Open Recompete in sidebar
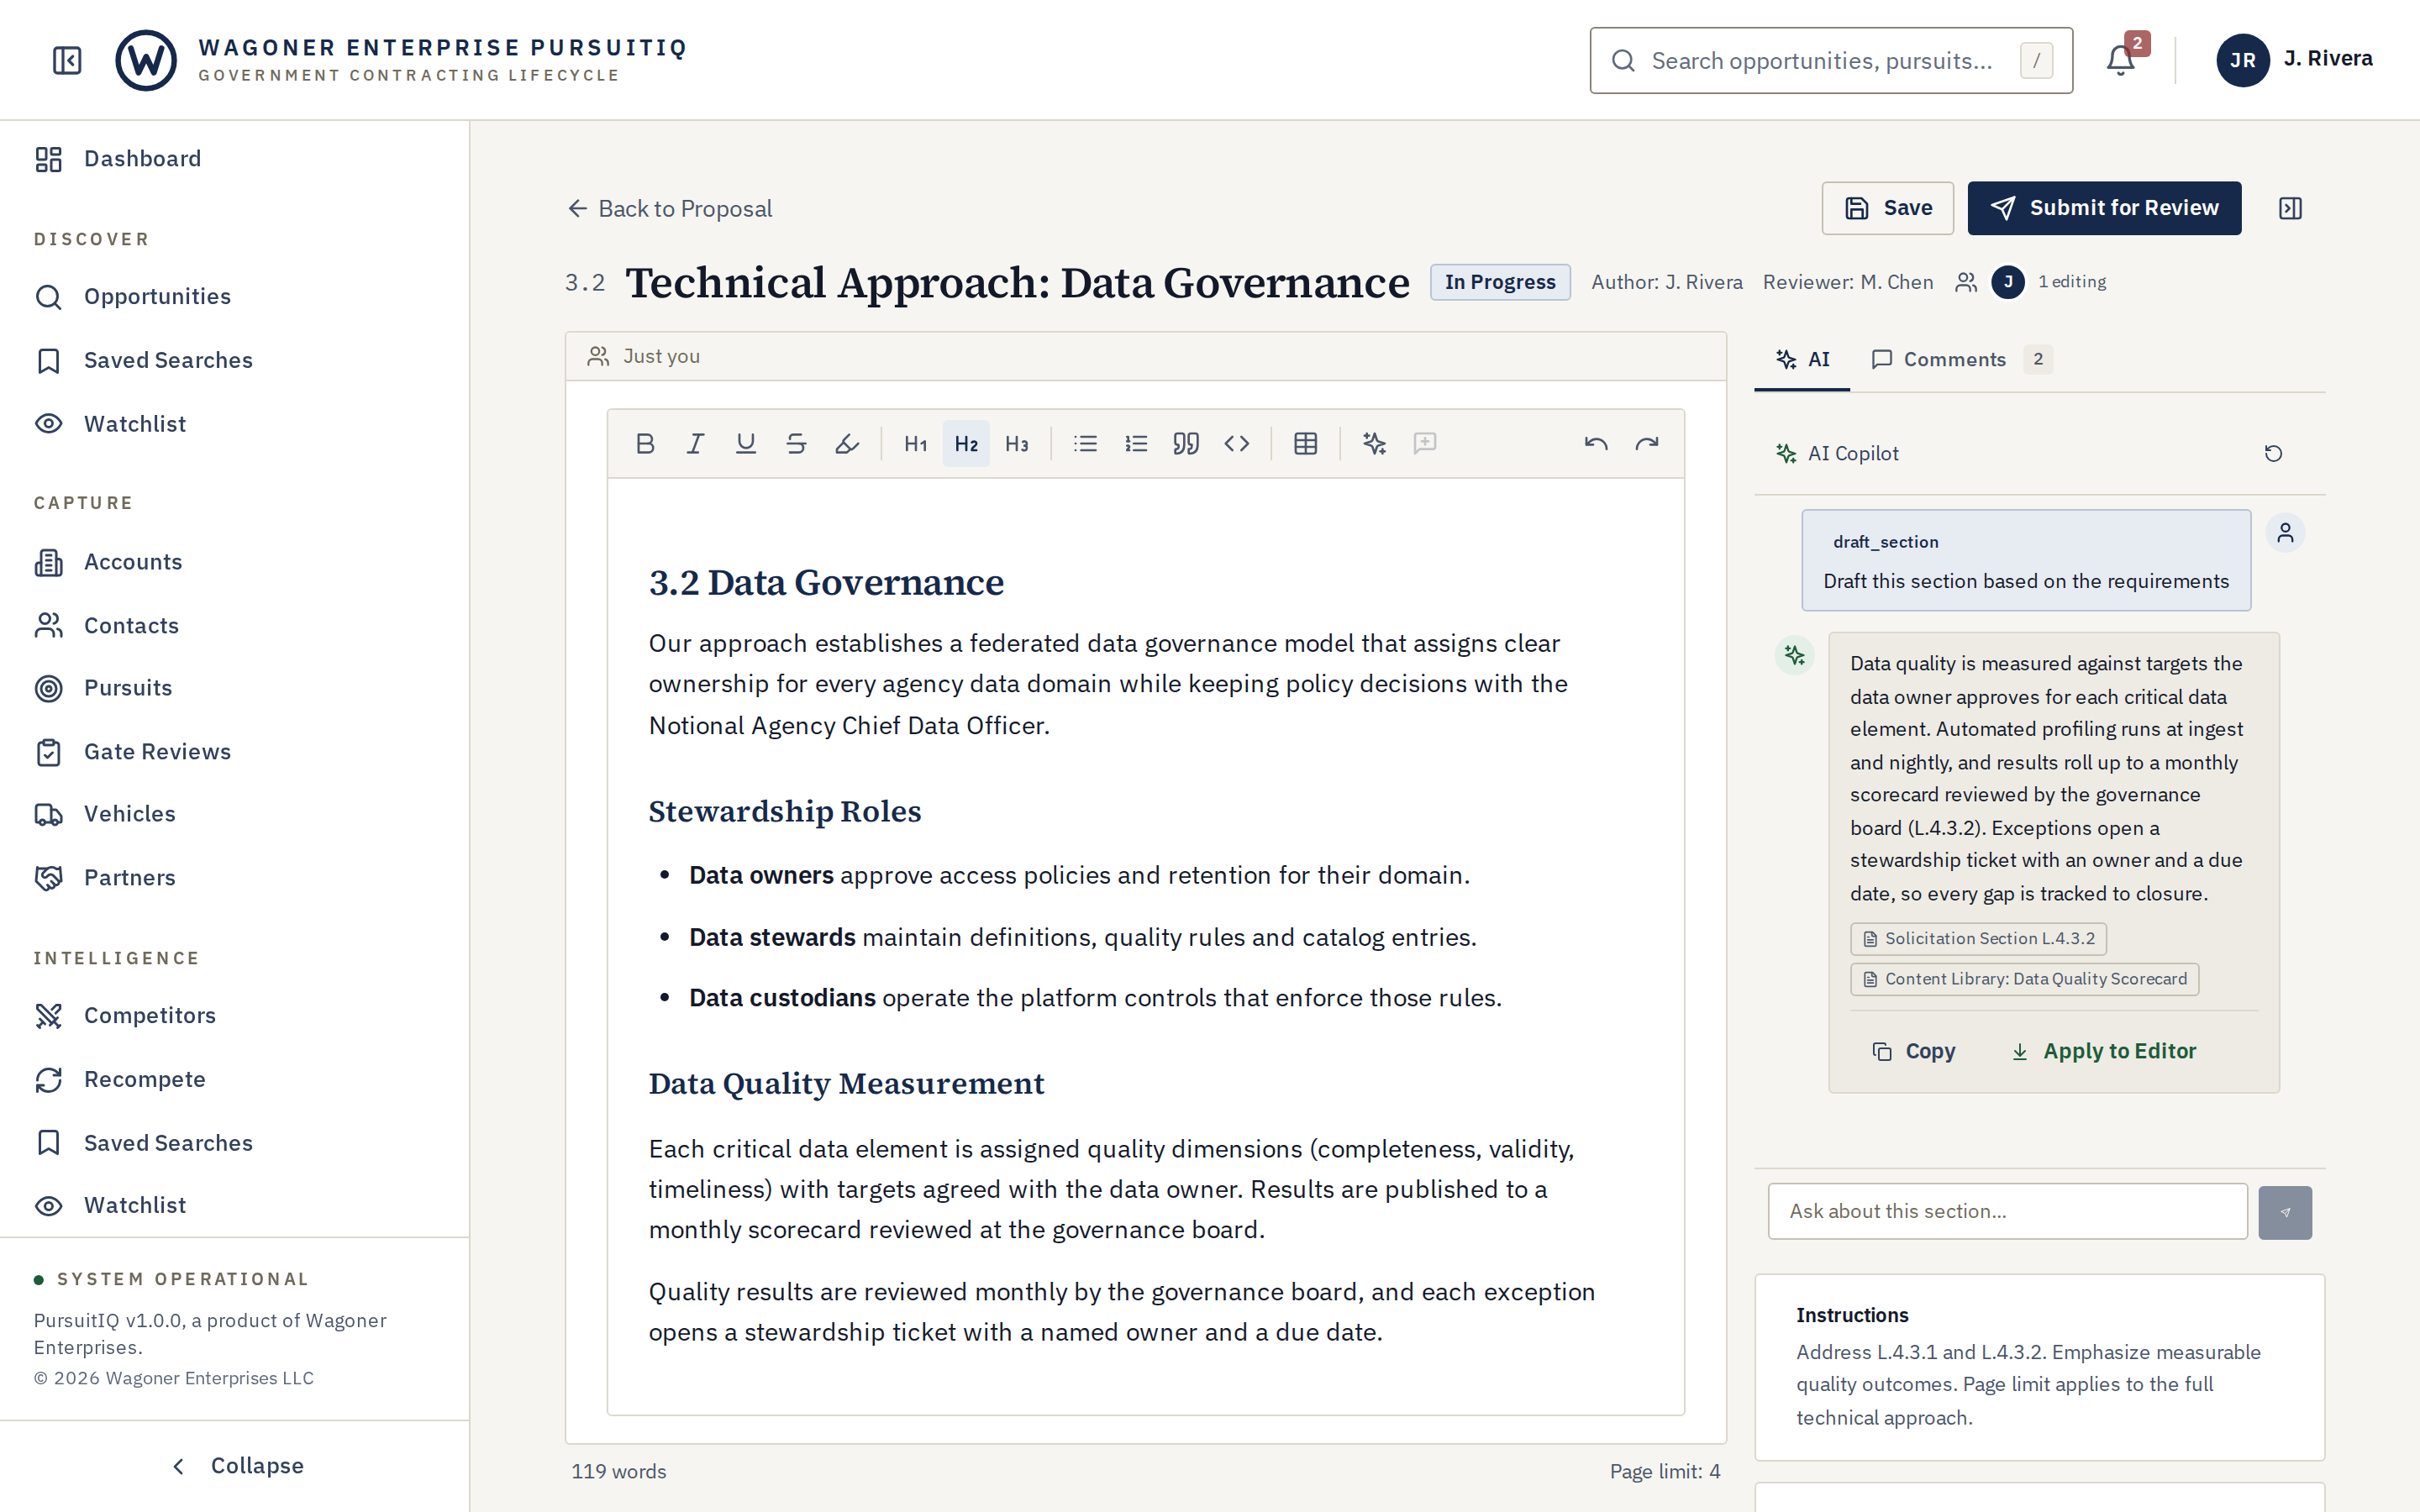 click(234, 1080)
